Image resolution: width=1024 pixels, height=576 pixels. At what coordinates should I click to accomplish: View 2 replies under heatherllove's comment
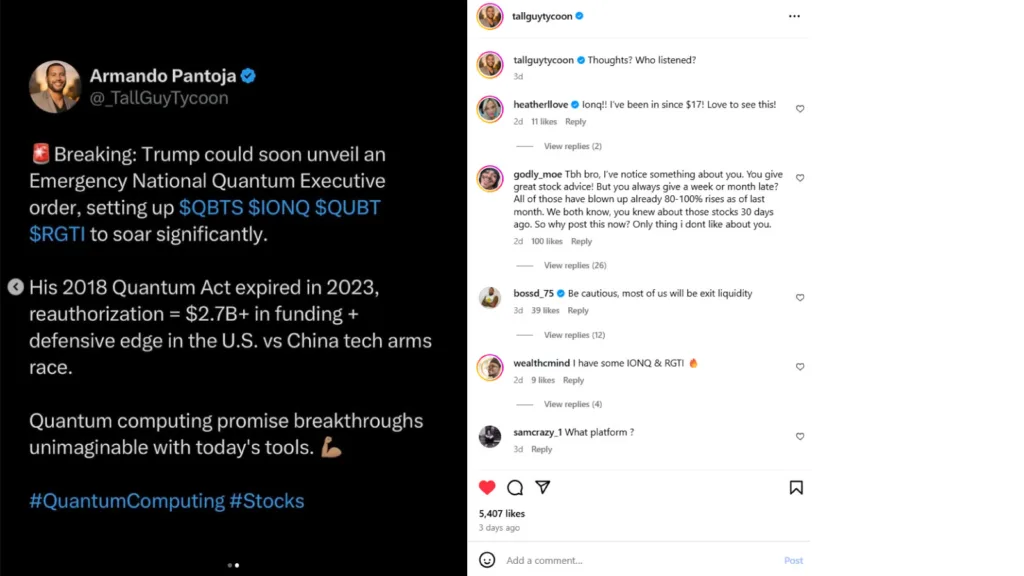572,147
